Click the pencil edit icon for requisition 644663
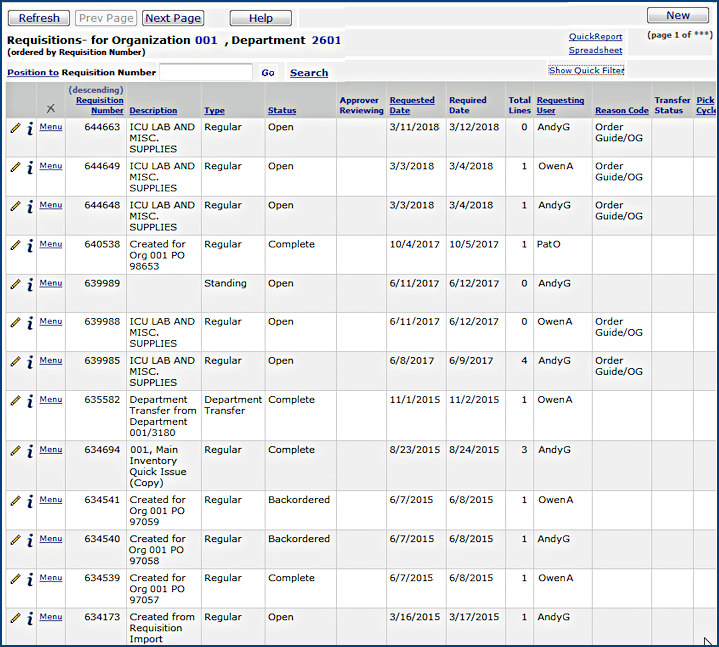The image size is (719, 647). click(15, 128)
